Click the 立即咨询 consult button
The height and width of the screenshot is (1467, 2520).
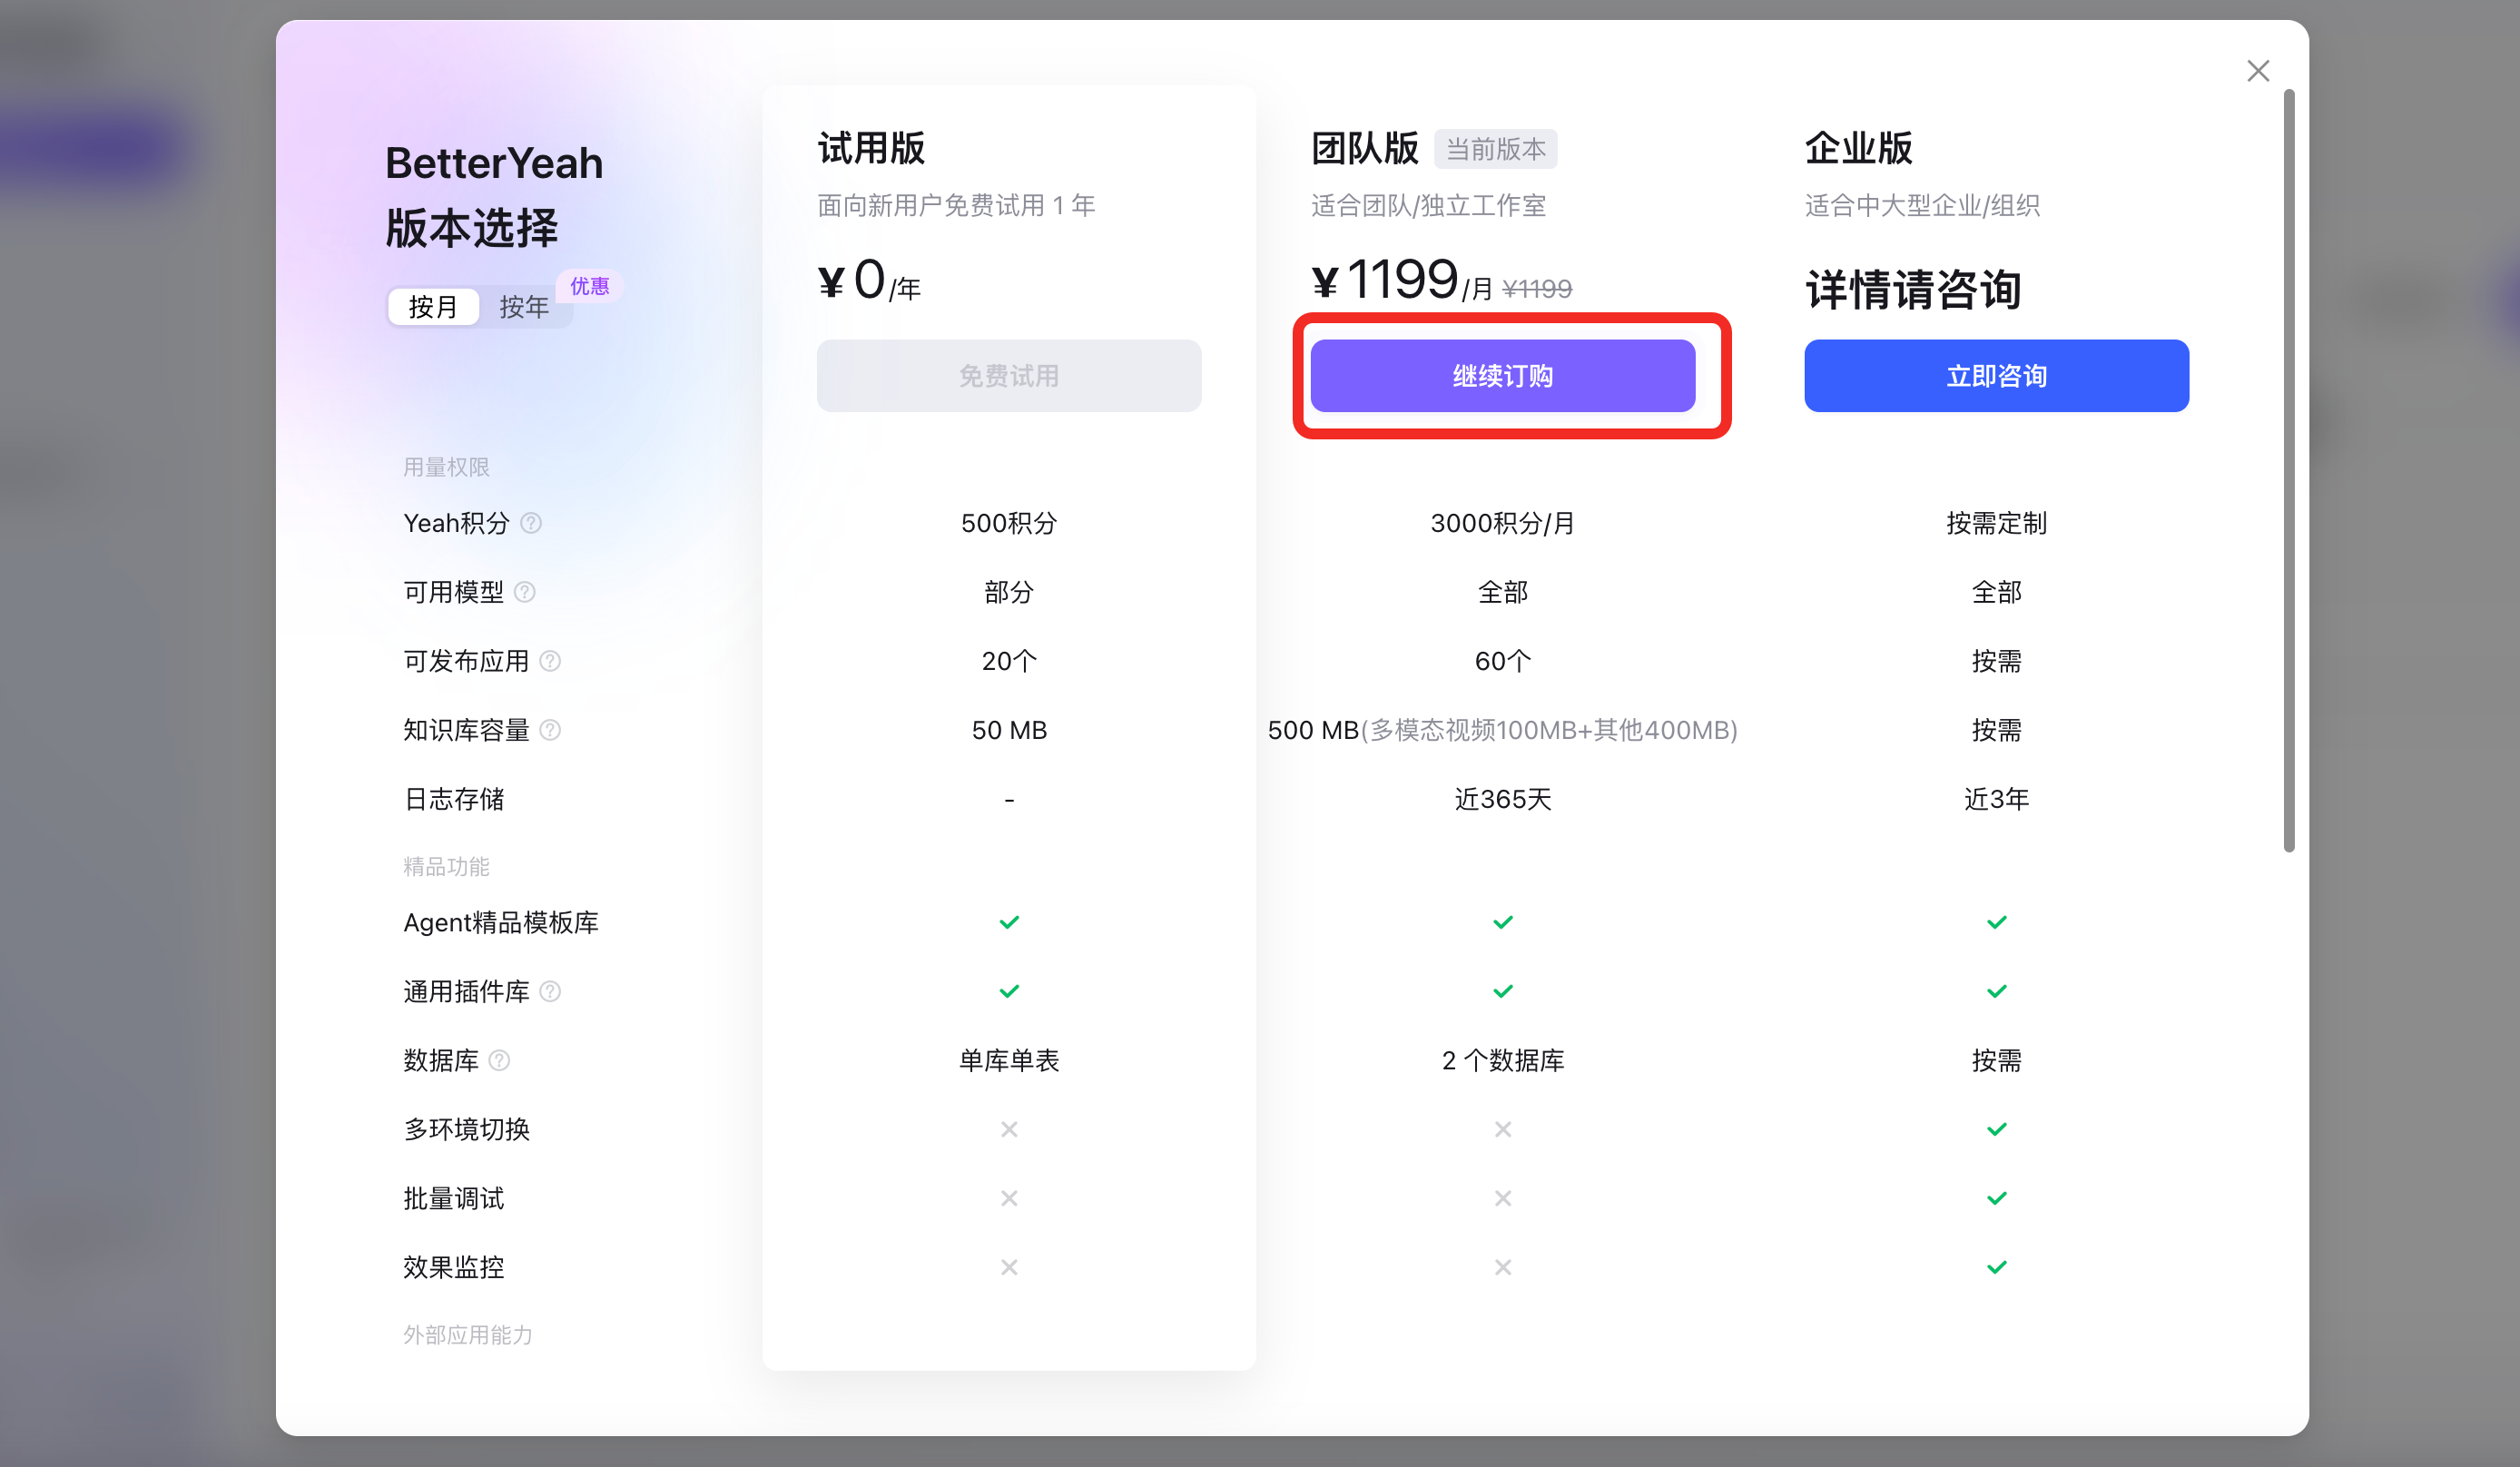[1996, 376]
